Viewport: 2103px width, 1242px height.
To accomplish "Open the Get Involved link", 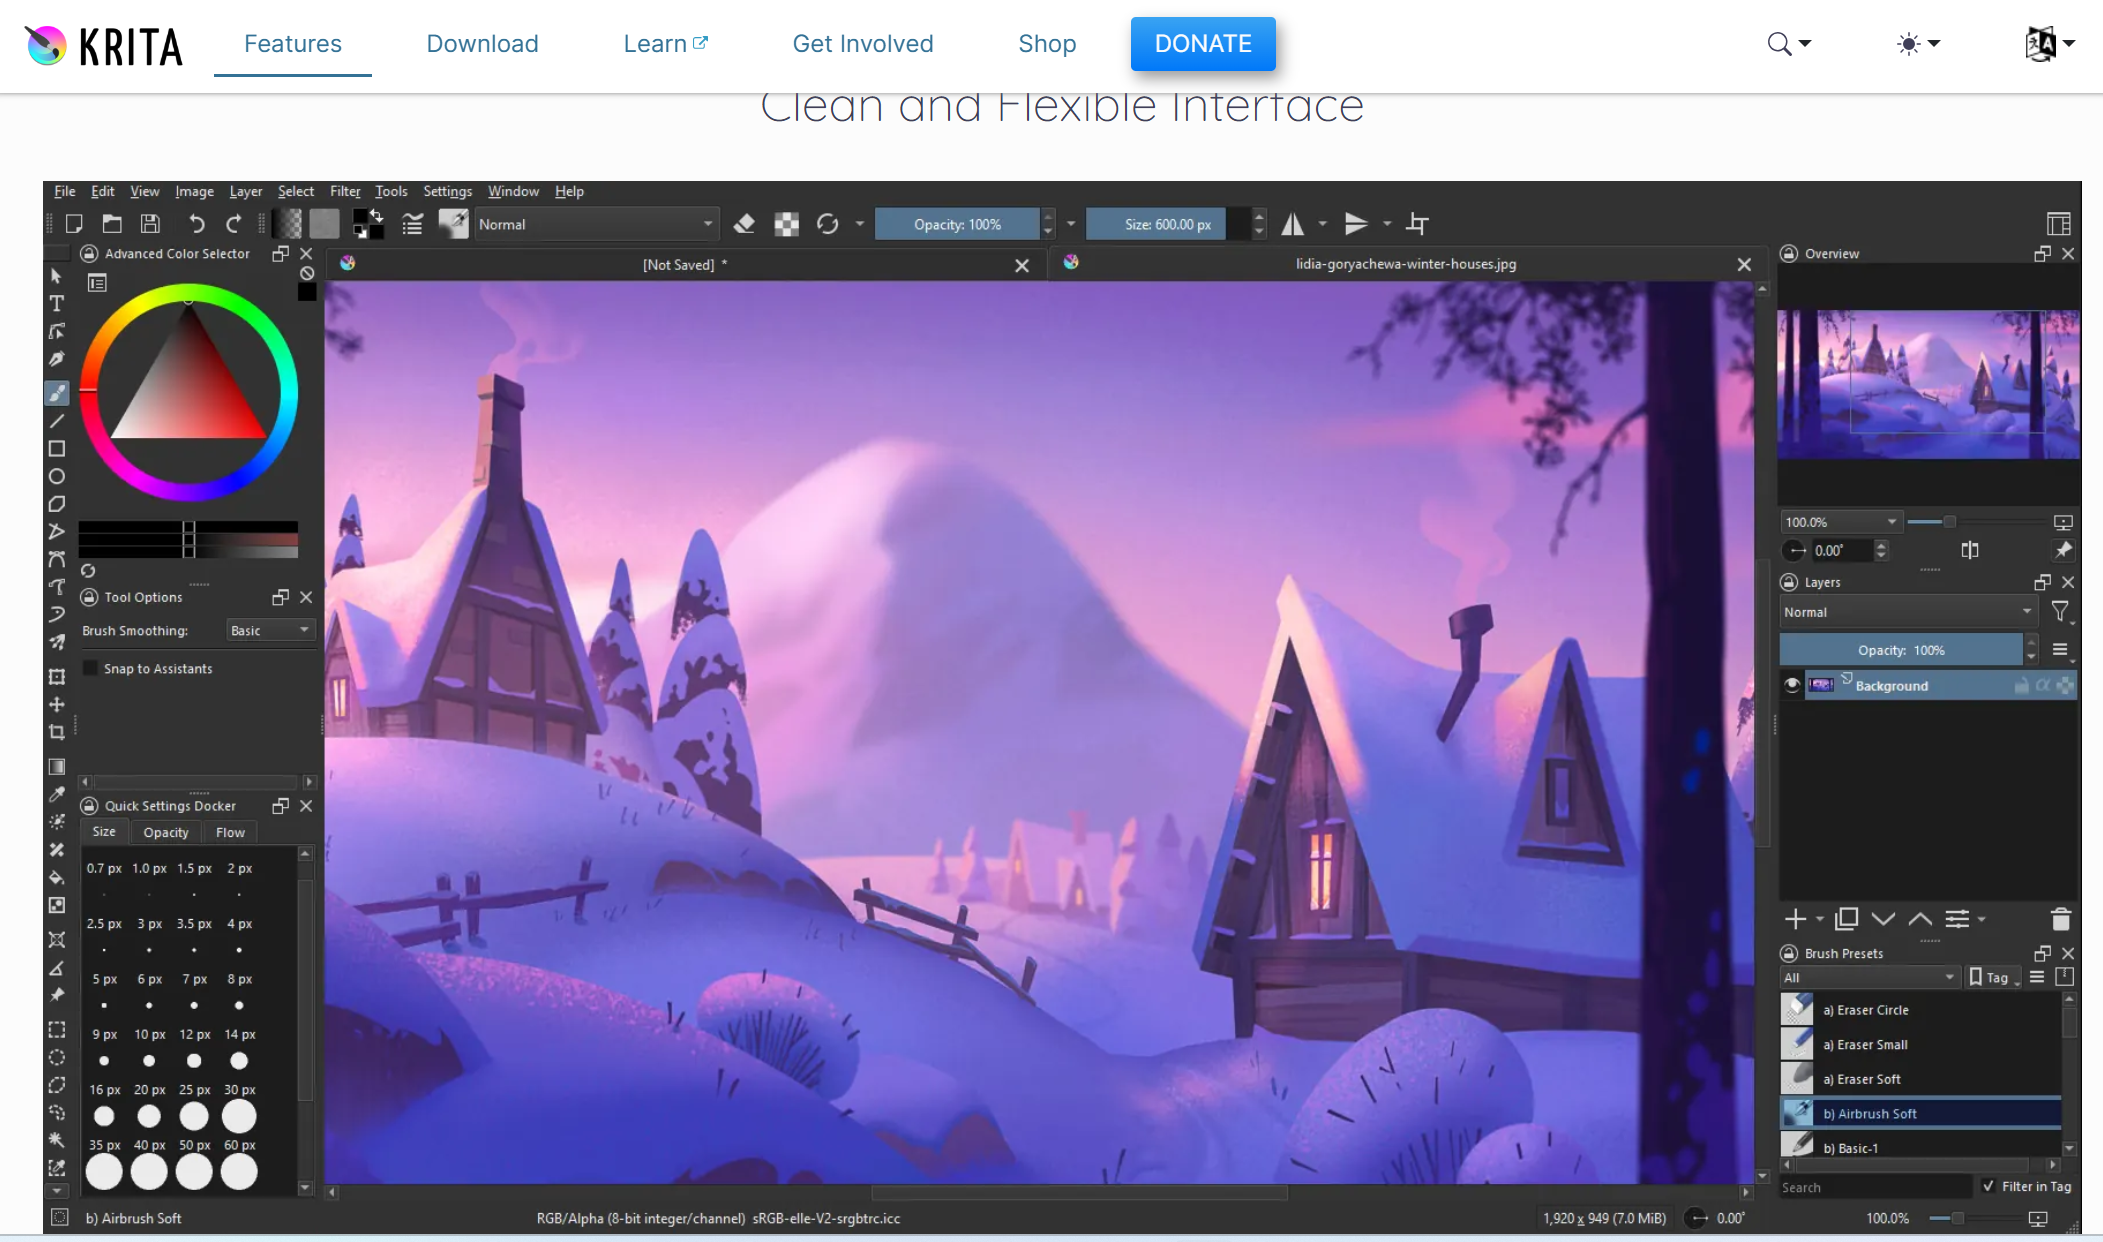I will pos(863,44).
